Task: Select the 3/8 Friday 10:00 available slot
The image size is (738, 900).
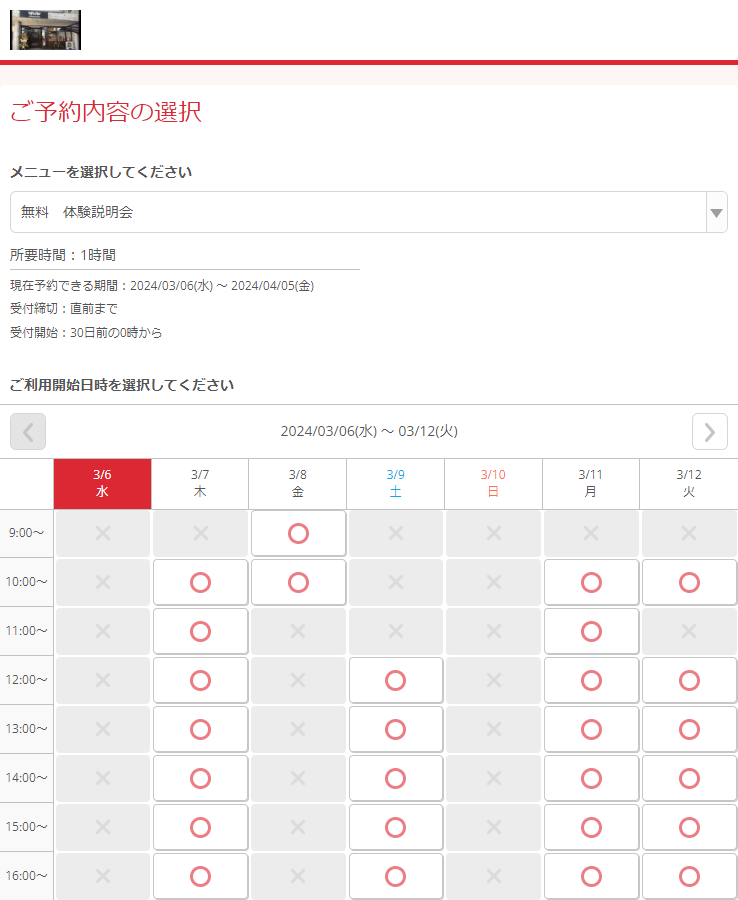Action: [298, 582]
